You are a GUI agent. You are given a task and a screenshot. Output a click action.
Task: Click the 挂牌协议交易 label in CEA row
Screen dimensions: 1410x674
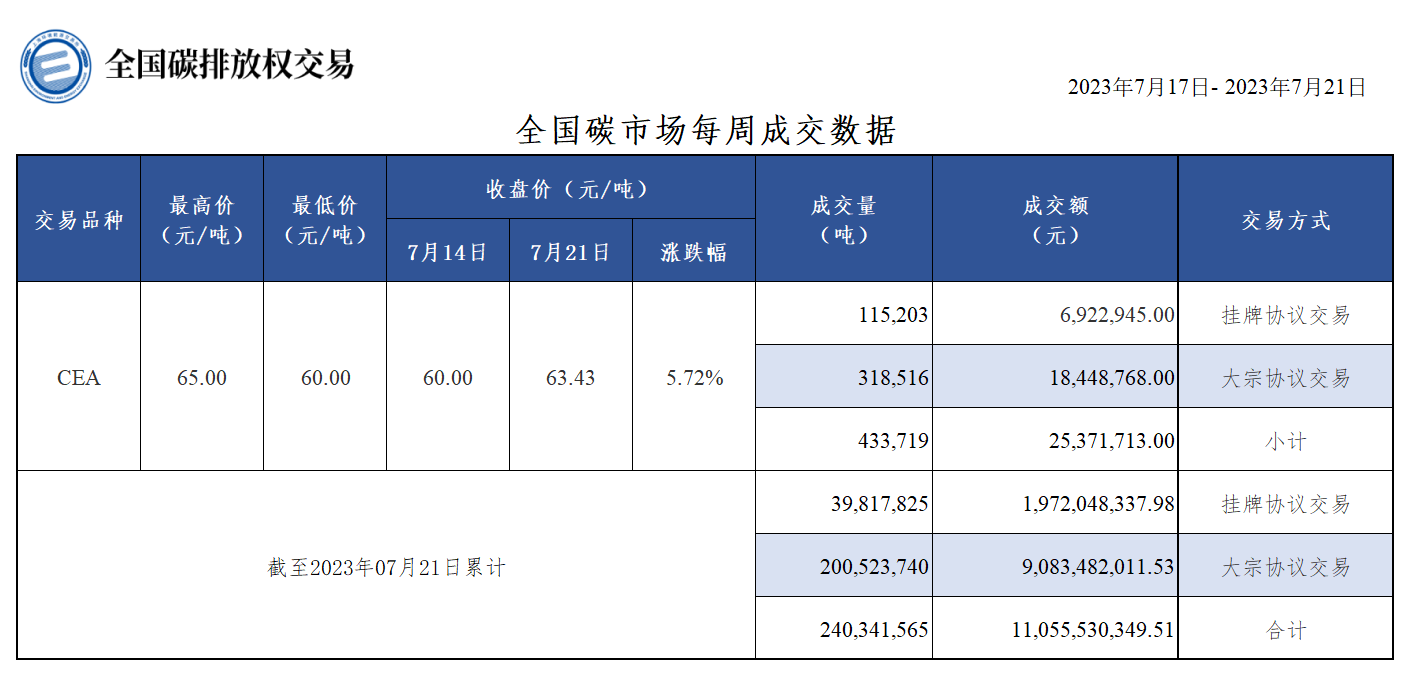pos(1285,317)
